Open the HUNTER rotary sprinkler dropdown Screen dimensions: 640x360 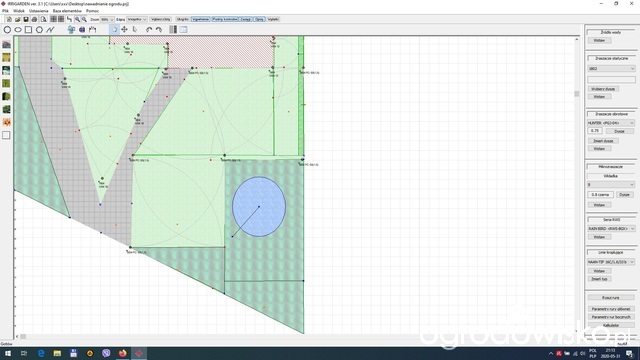click(611, 123)
